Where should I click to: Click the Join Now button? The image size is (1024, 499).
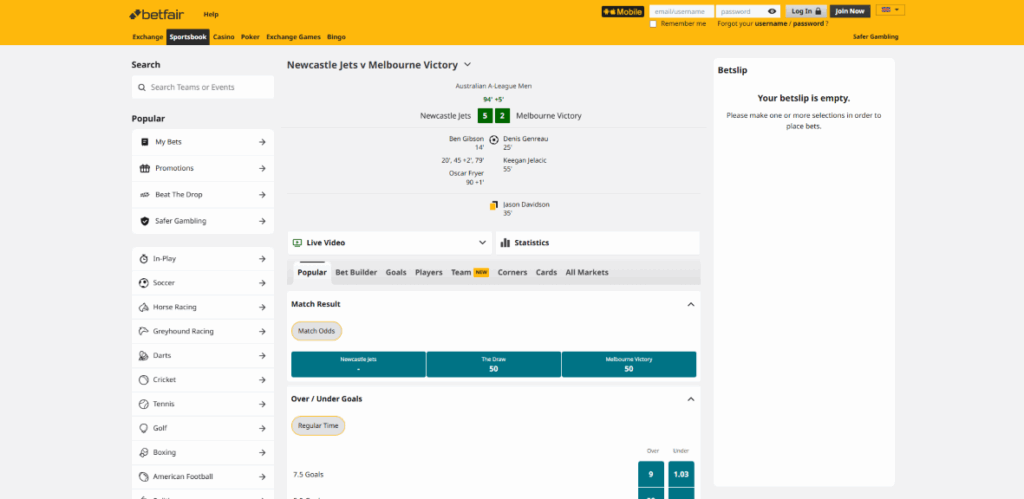click(x=850, y=11)
